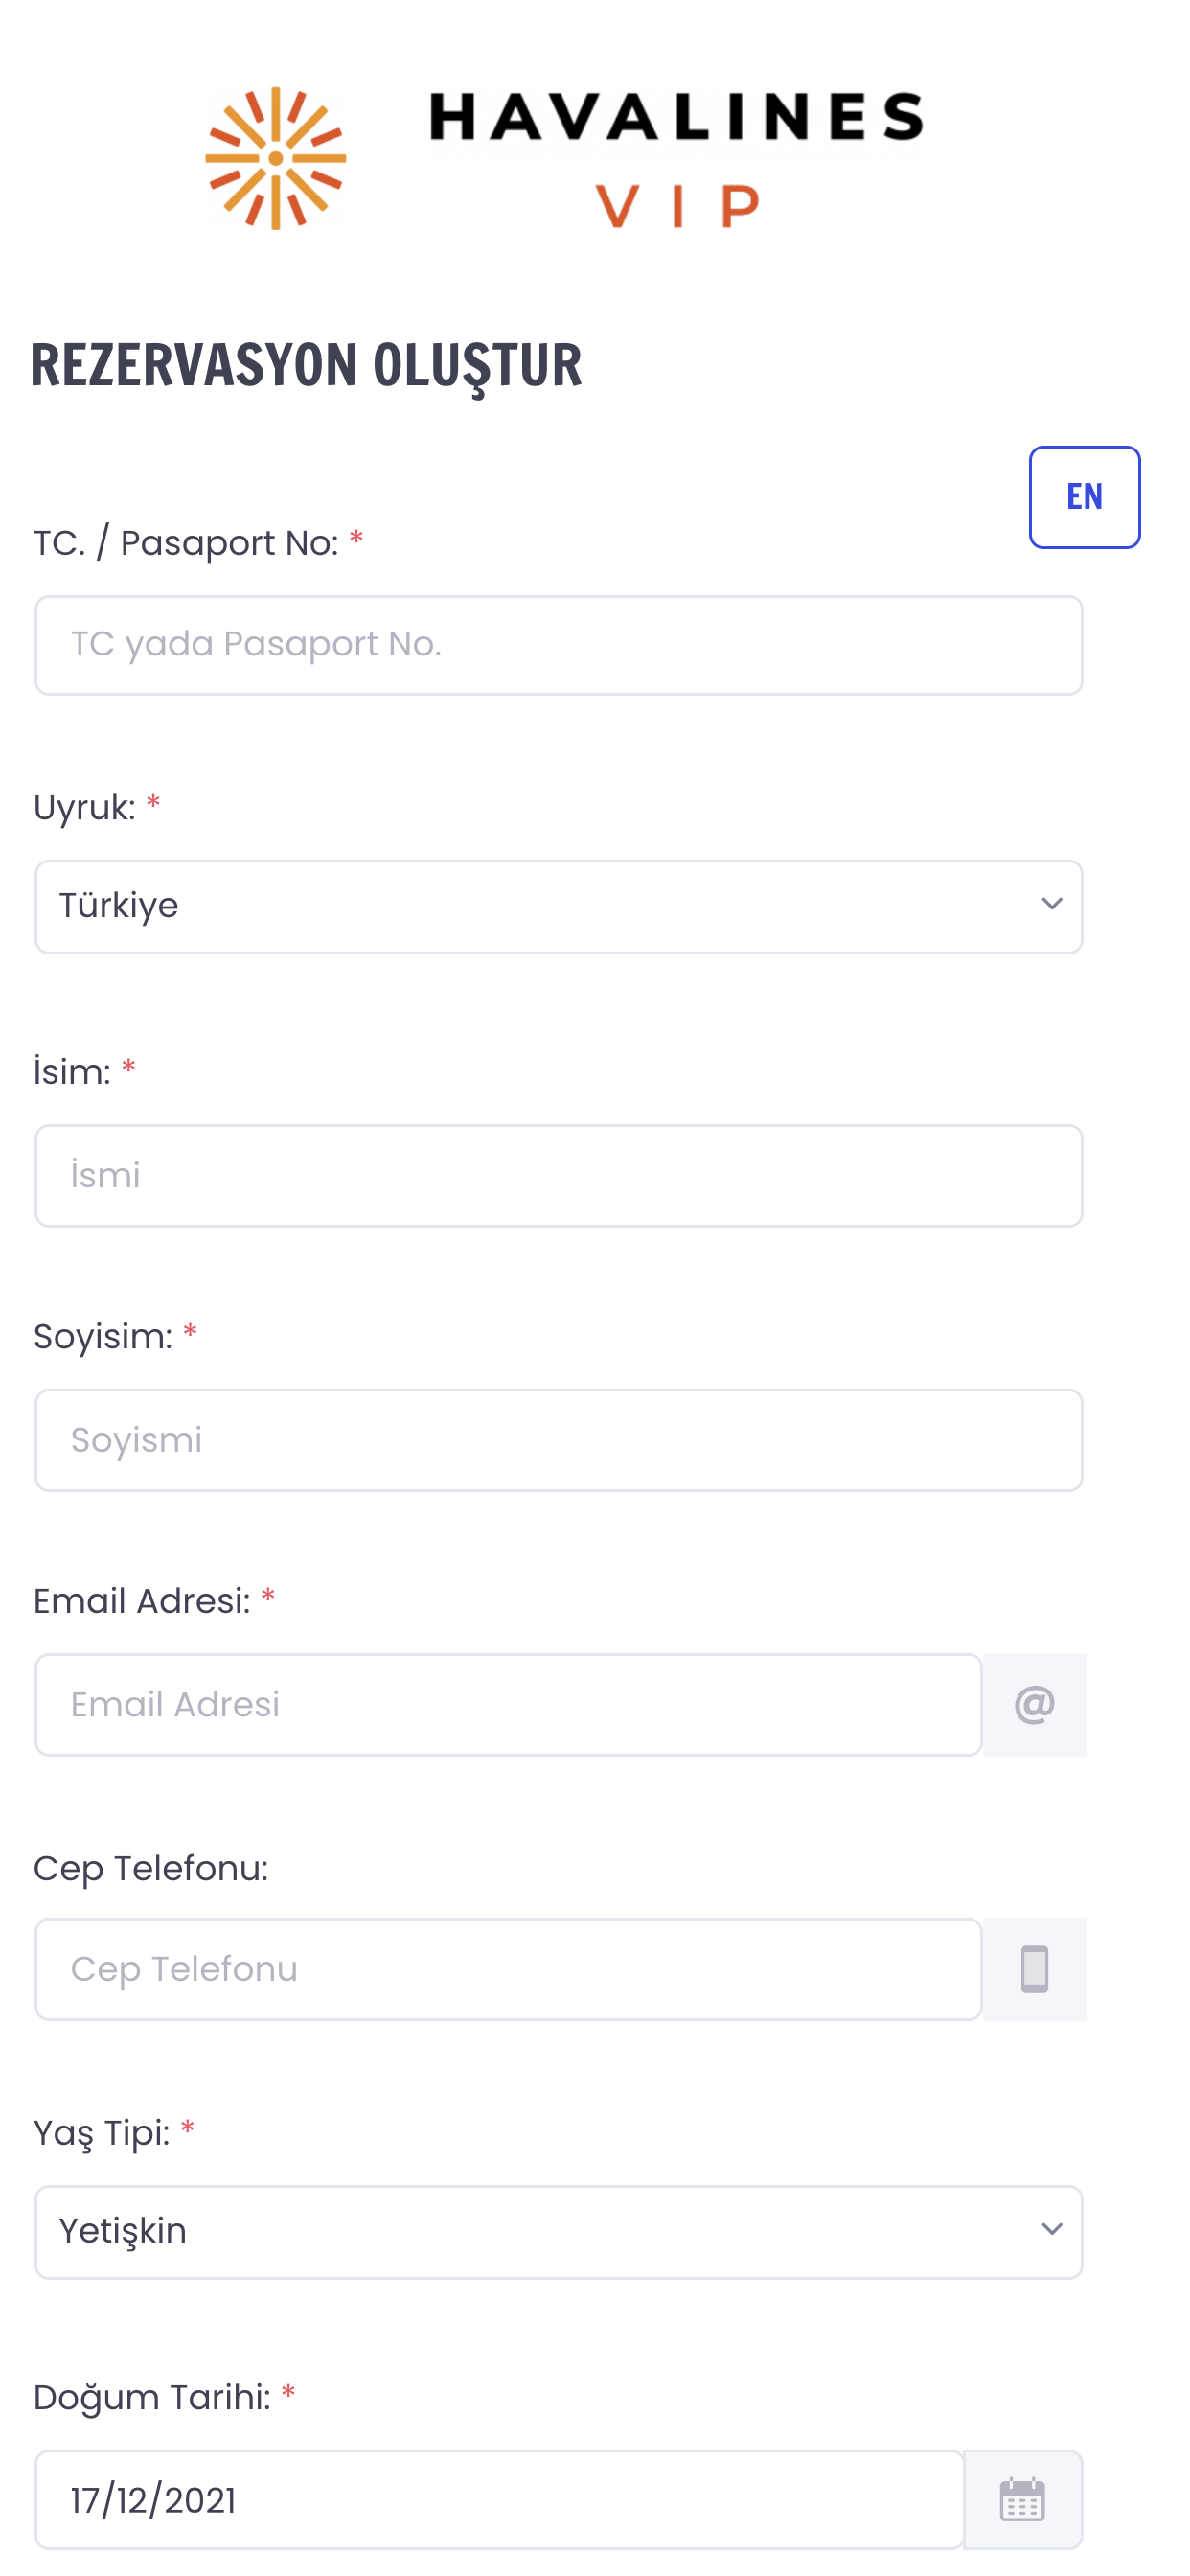The width and height of the screenshot is (1190, 2576).
Task: Click the mobile phone icon
Action: point(1034,1969)
